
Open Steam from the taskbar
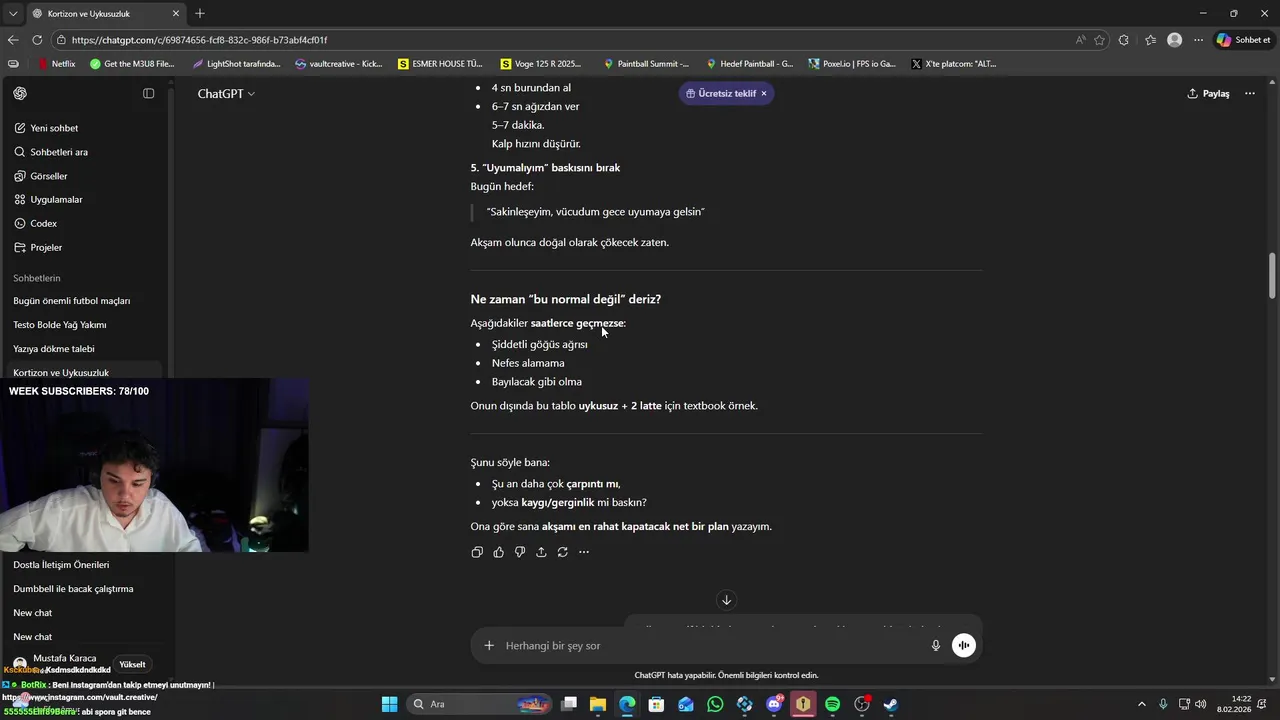[x=891, y=704]
